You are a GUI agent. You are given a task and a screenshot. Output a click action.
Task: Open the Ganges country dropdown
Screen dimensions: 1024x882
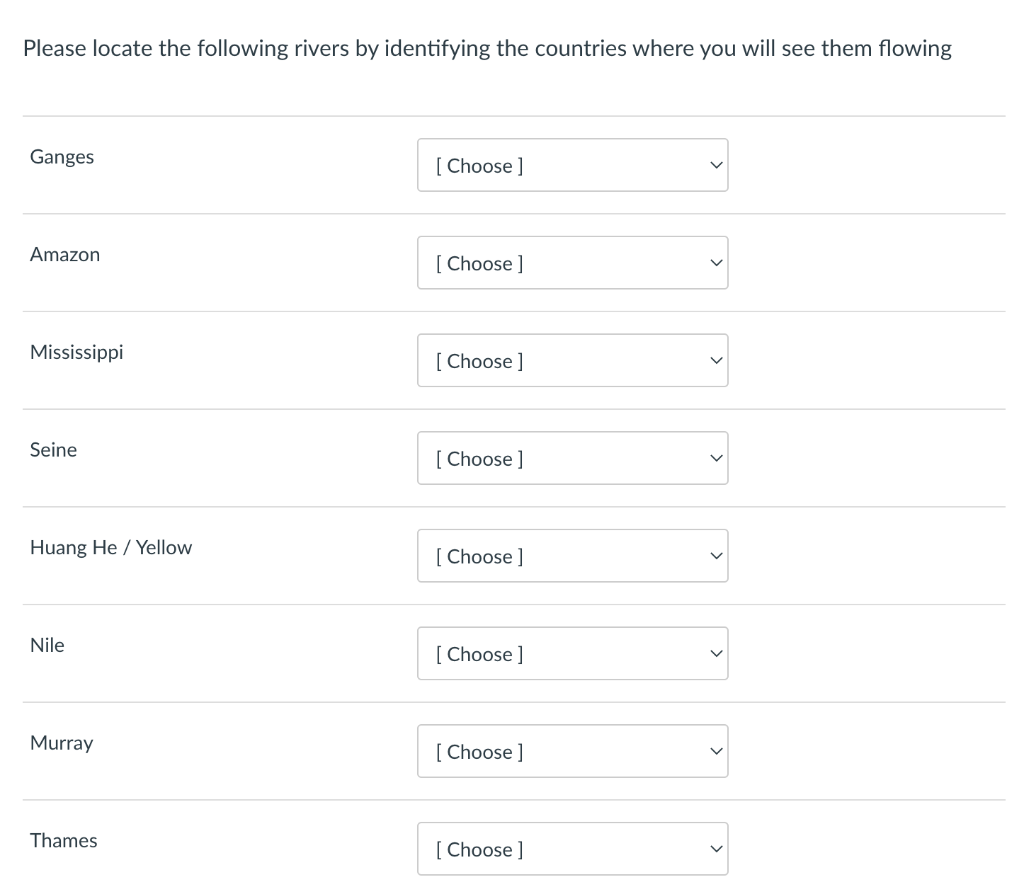pyautogui.click(x=572, y=165)
